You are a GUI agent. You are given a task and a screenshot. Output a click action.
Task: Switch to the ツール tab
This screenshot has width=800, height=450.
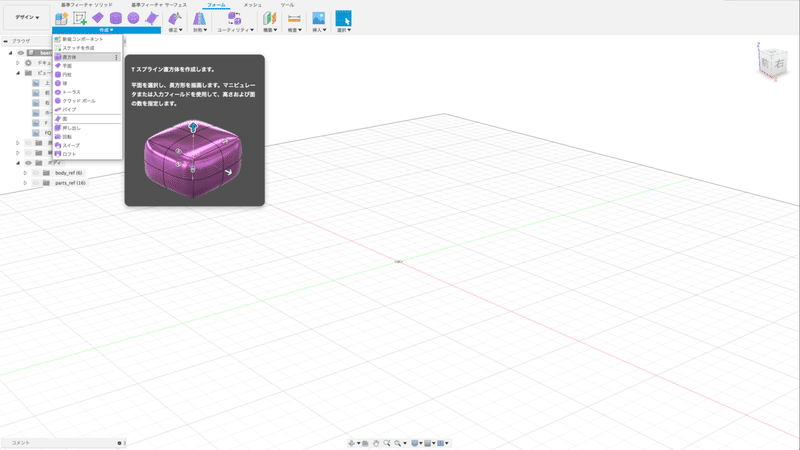click(x=287, y=5)
